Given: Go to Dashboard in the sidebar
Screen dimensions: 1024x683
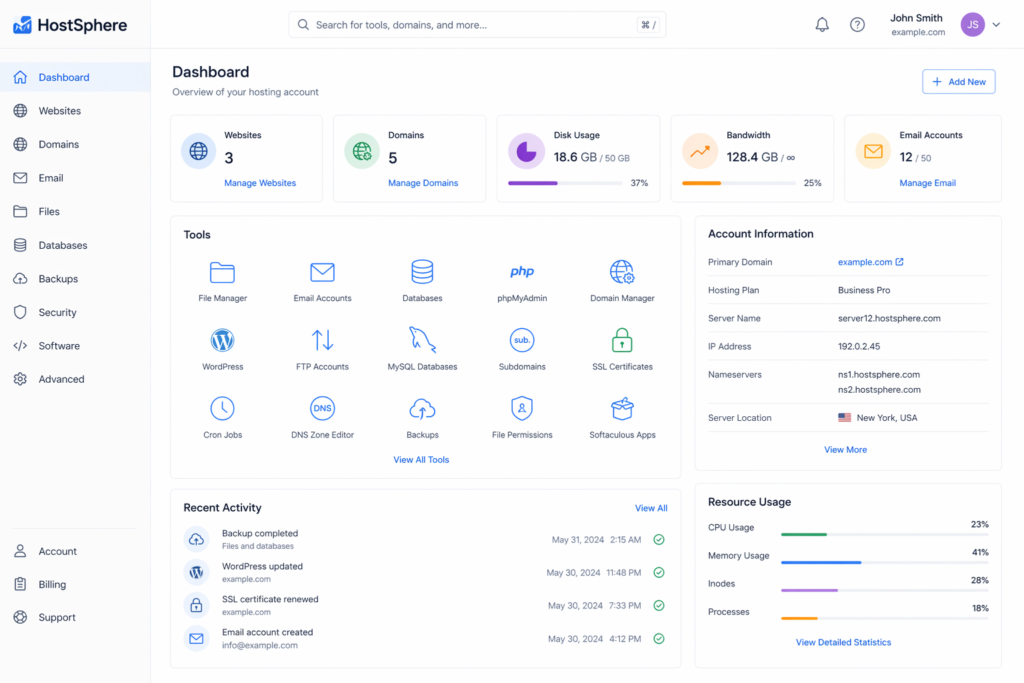Looking at the screenshot, I should pyautogui.click(x=75, y=77).
